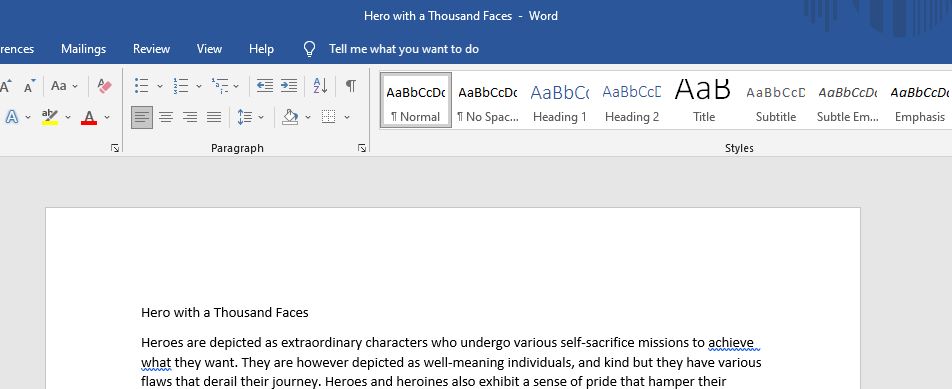
Task: Click the underlined word 'what' in document
Action: 156,363
